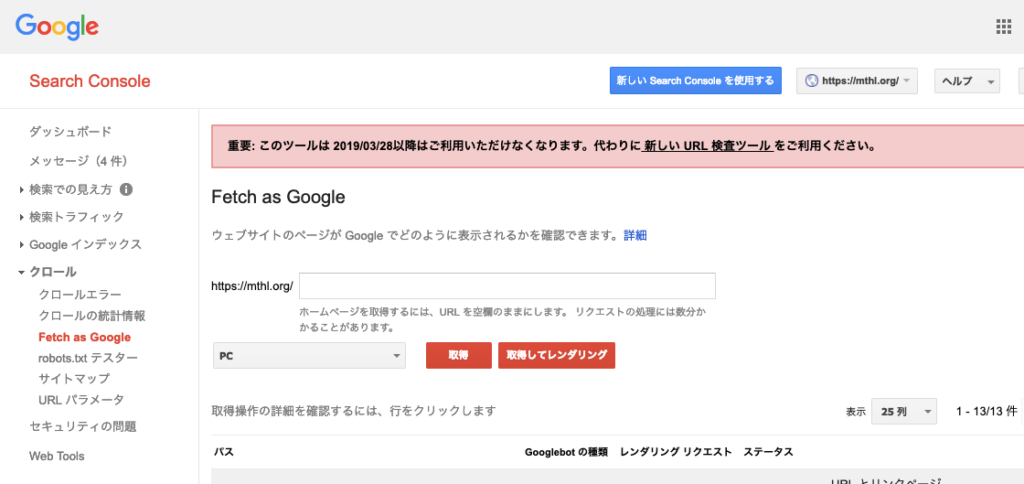
Task: Open セキュリティの問題 in sidebar
Action: [83, 427]
